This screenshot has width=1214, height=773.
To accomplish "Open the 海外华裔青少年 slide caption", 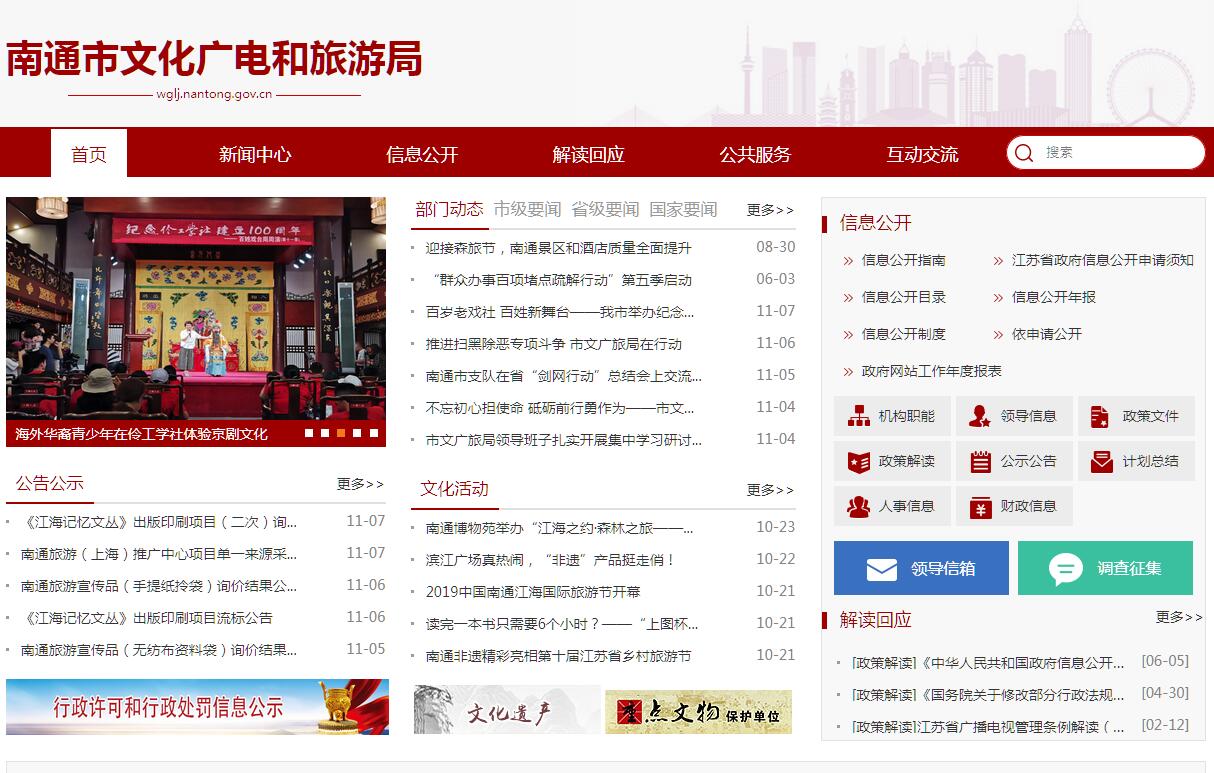I will [x=141, y=434].
